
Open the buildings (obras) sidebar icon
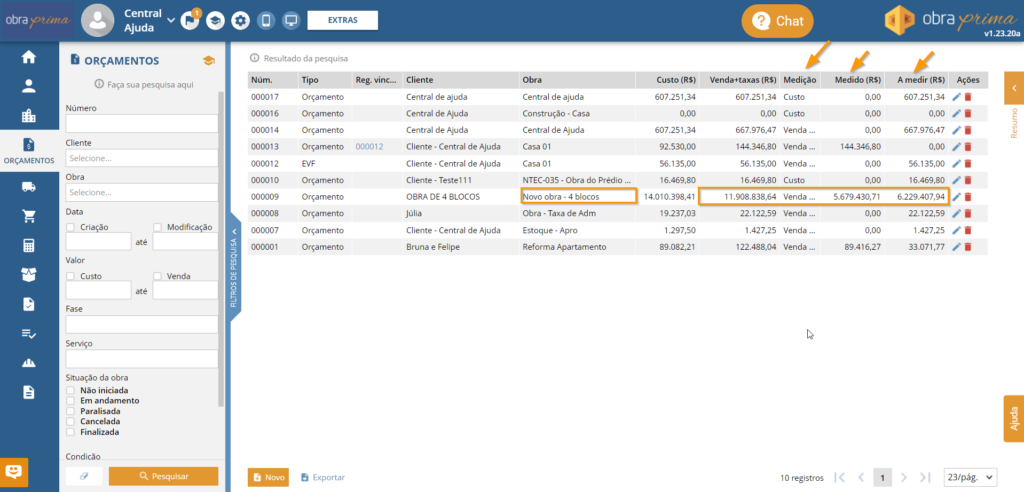(x=29, y=116)
